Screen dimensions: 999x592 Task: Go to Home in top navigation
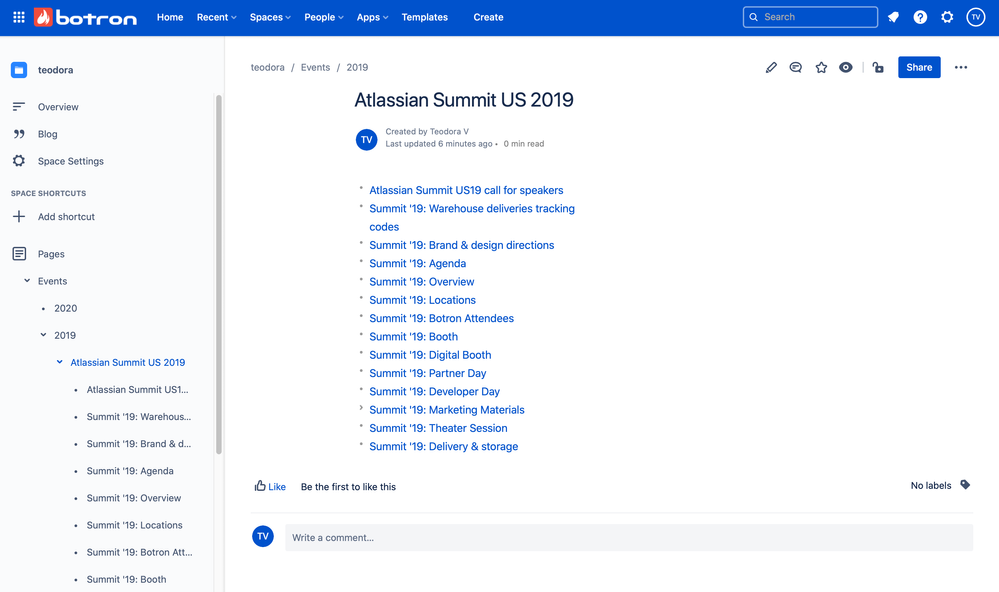pos(170,17)
